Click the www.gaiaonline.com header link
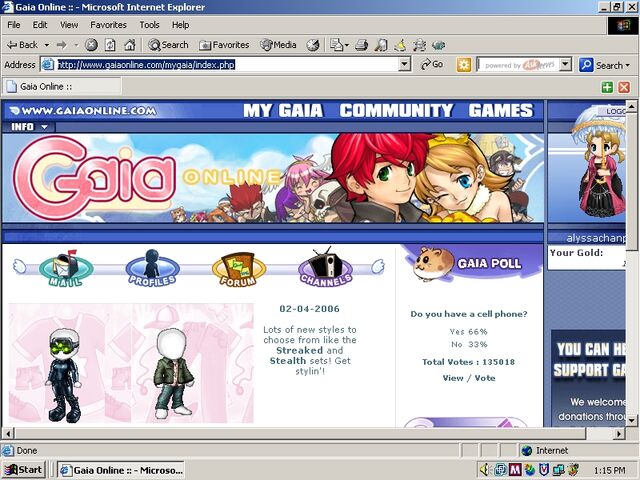 [x=83, y=111]
